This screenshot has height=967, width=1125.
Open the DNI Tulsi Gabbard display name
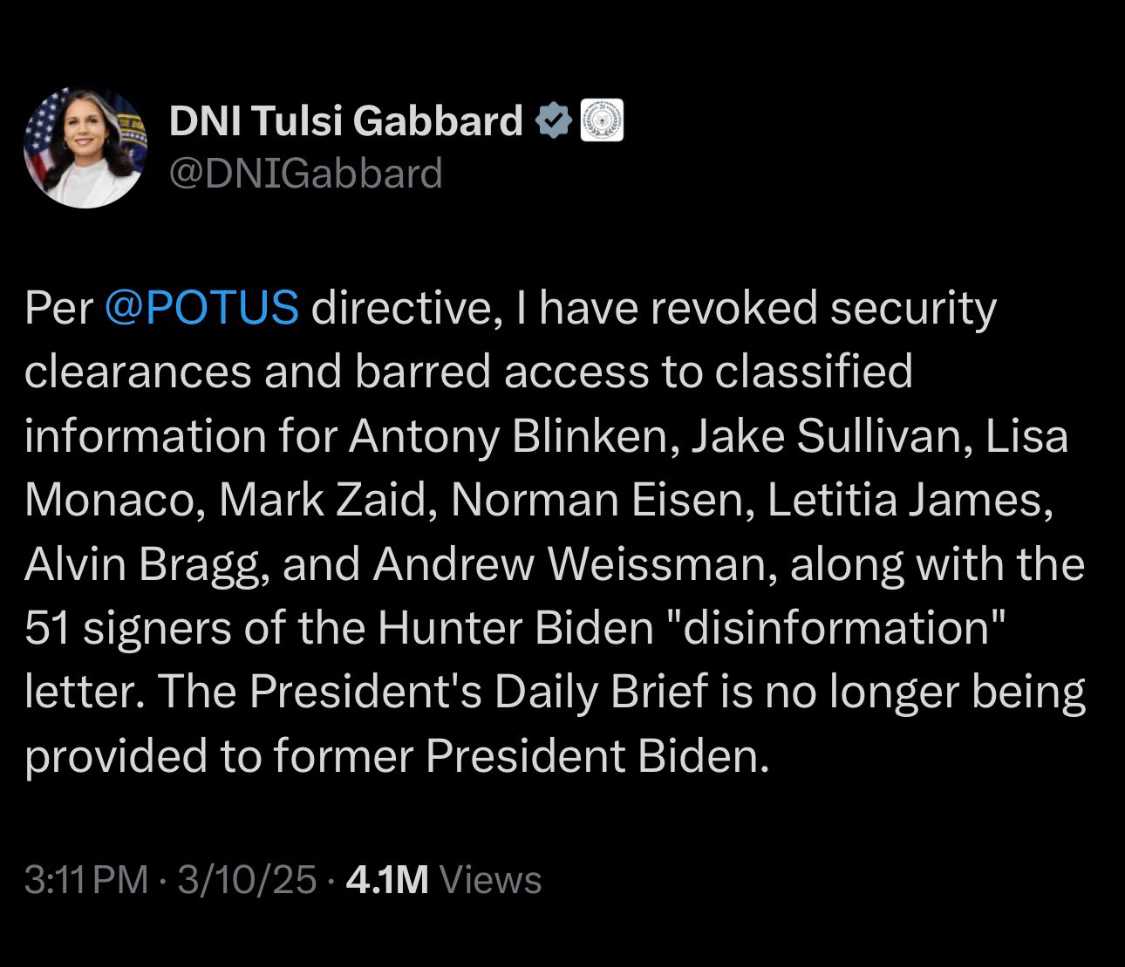click(x=346, y=121)
